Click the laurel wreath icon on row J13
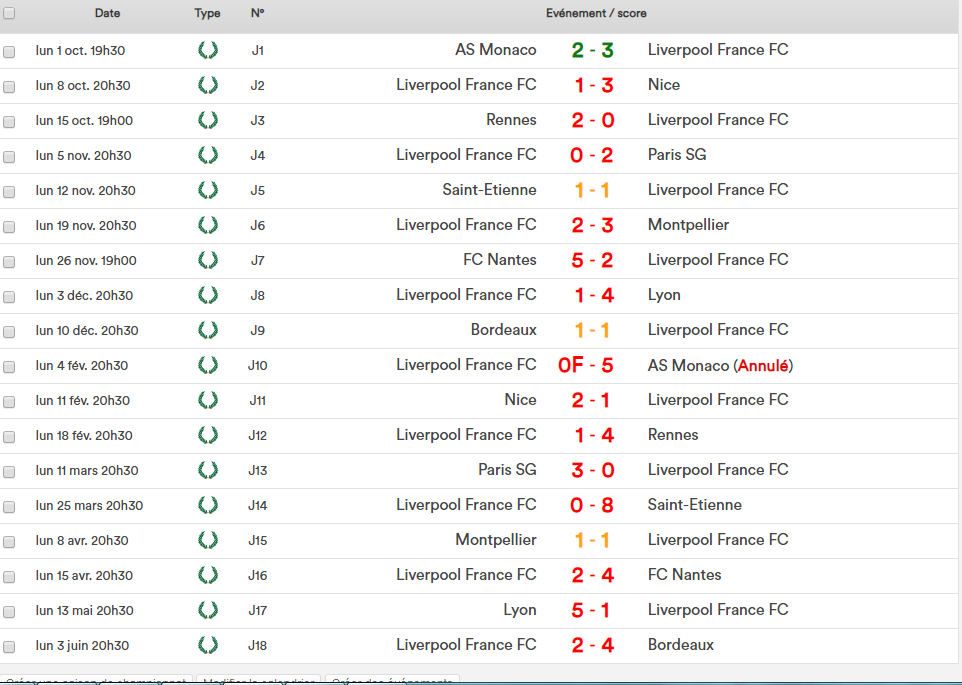The width and height of the screenshot is (962, 685). (208, 470)
